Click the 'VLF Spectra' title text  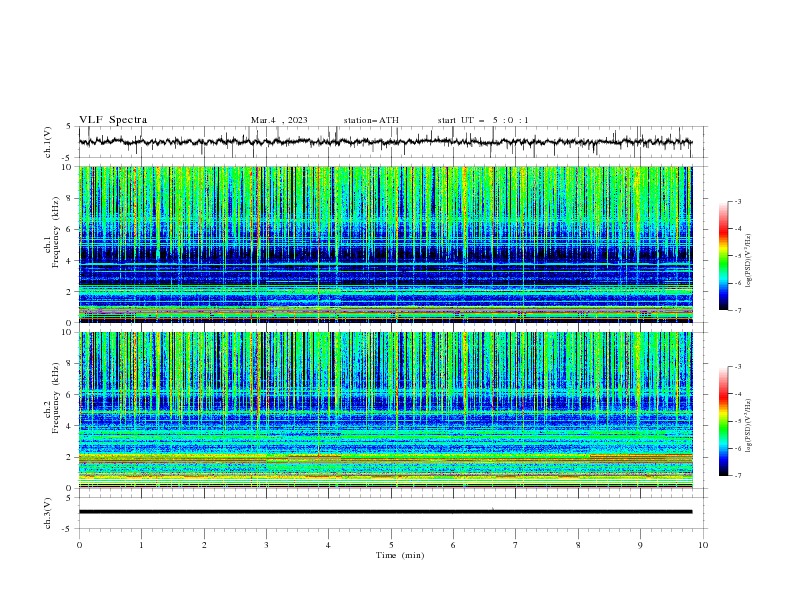click(x=113, y=120)
